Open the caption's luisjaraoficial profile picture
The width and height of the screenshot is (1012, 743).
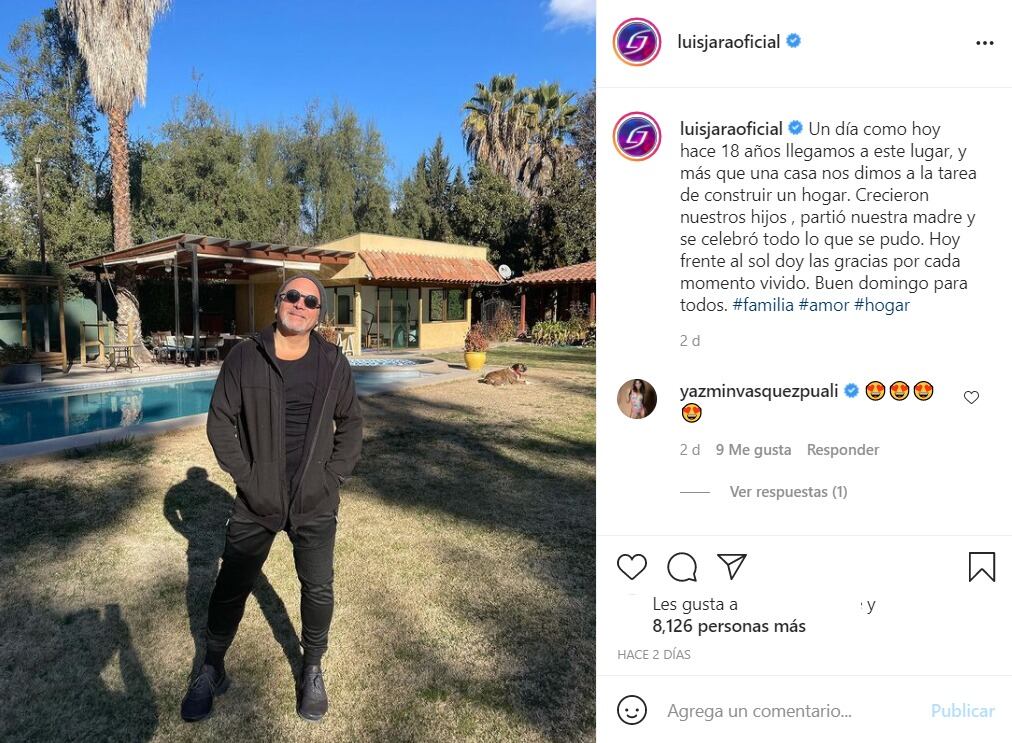(x=636, y=136)
